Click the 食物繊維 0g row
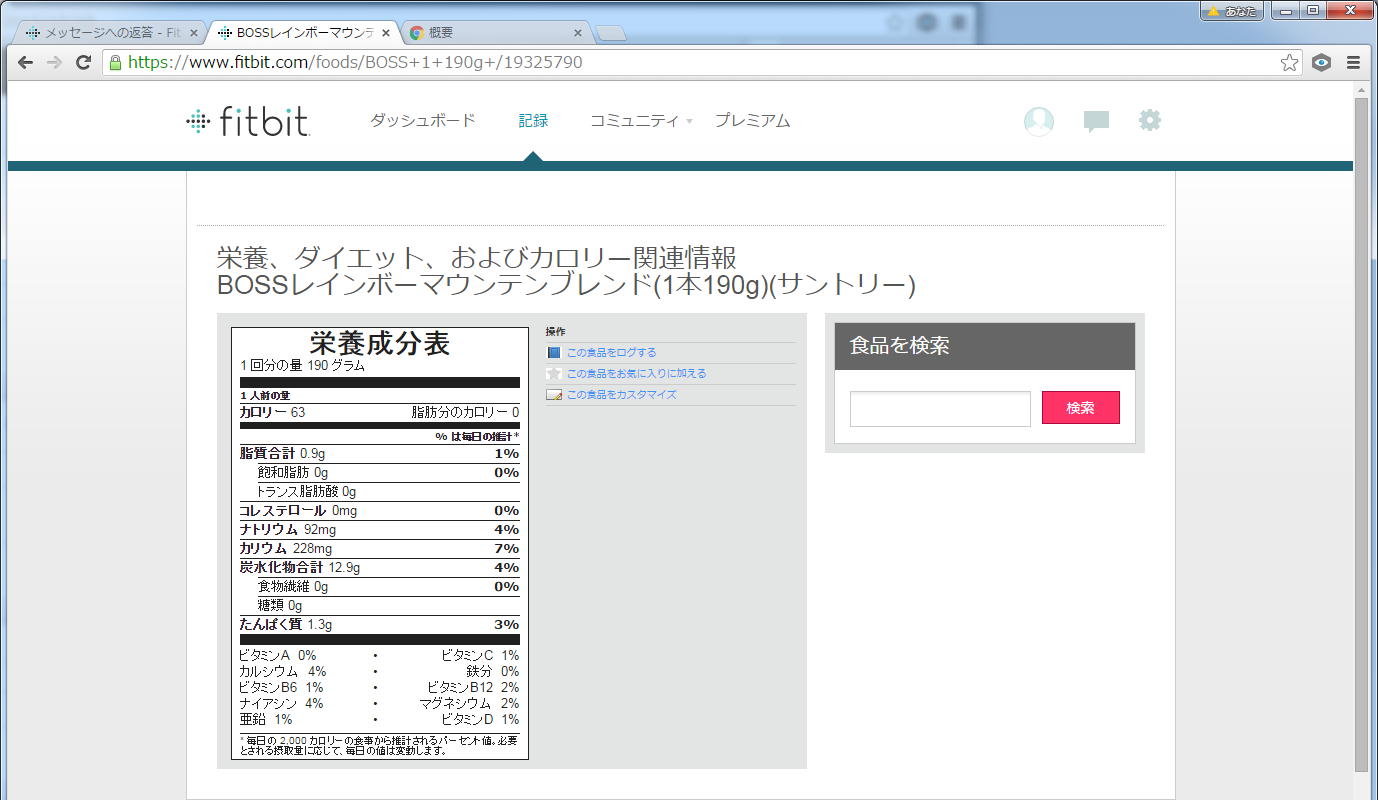Viewport: 1378px width, 800px height. [388, 586]
